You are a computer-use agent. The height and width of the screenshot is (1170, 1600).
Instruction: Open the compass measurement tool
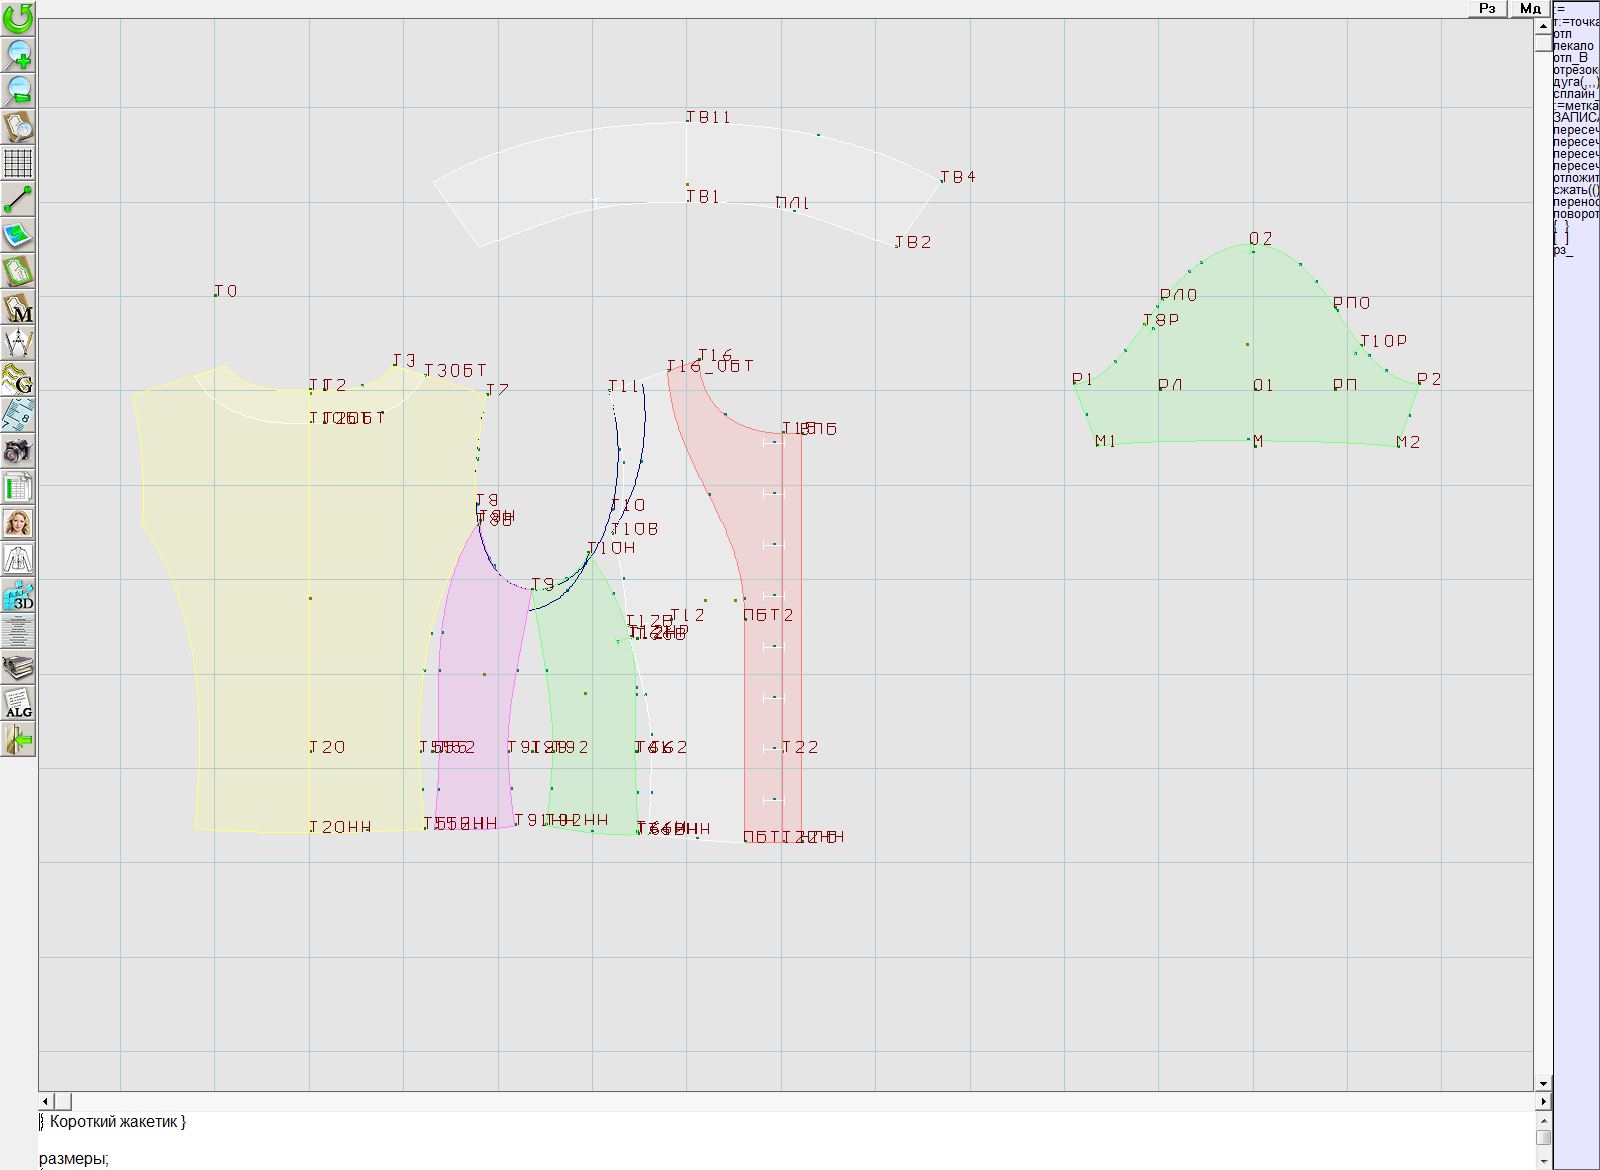pos(18,343)
